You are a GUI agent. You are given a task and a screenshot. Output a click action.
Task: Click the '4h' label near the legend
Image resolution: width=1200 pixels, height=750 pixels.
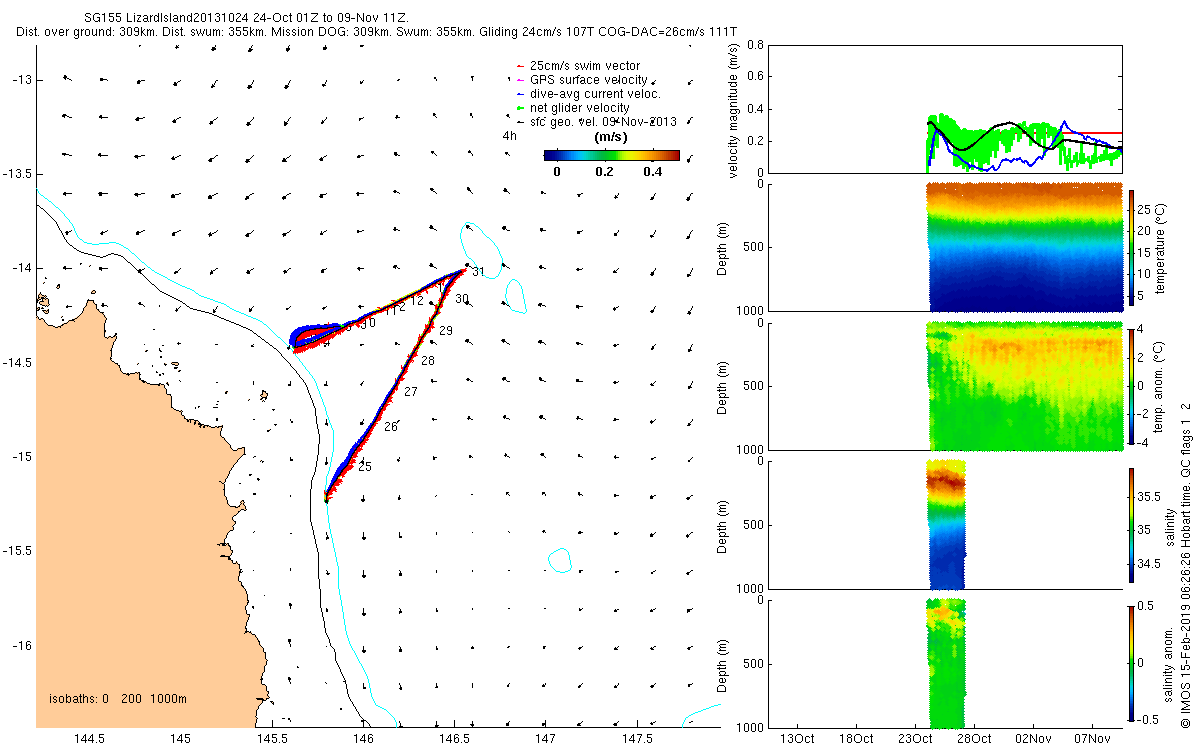click(x=510, y=135)
